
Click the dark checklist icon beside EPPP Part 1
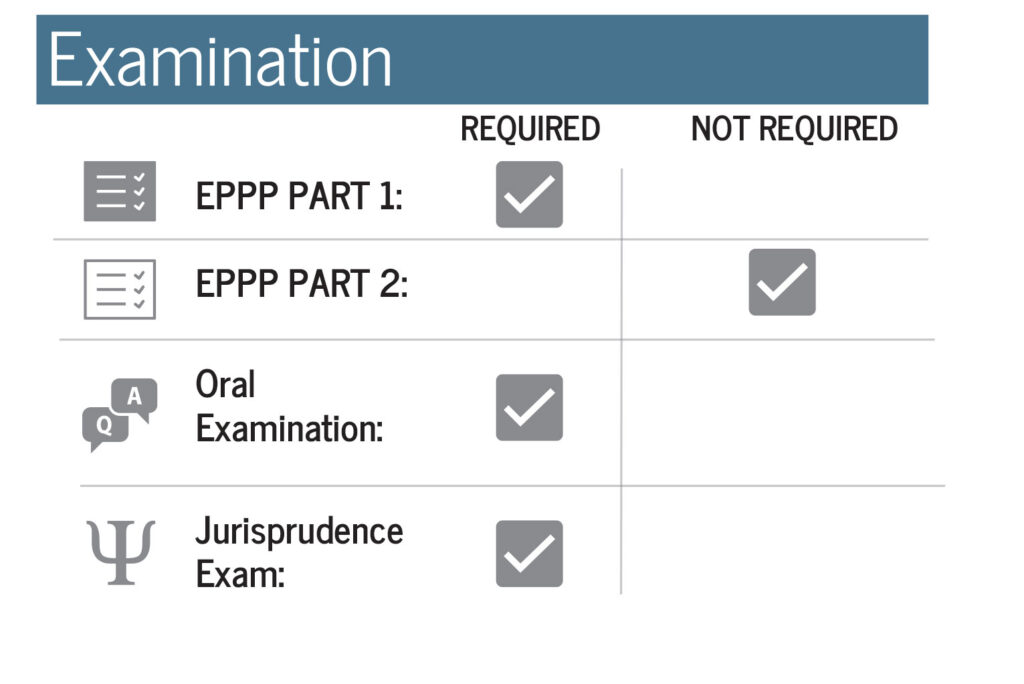(x=120, y=191)
